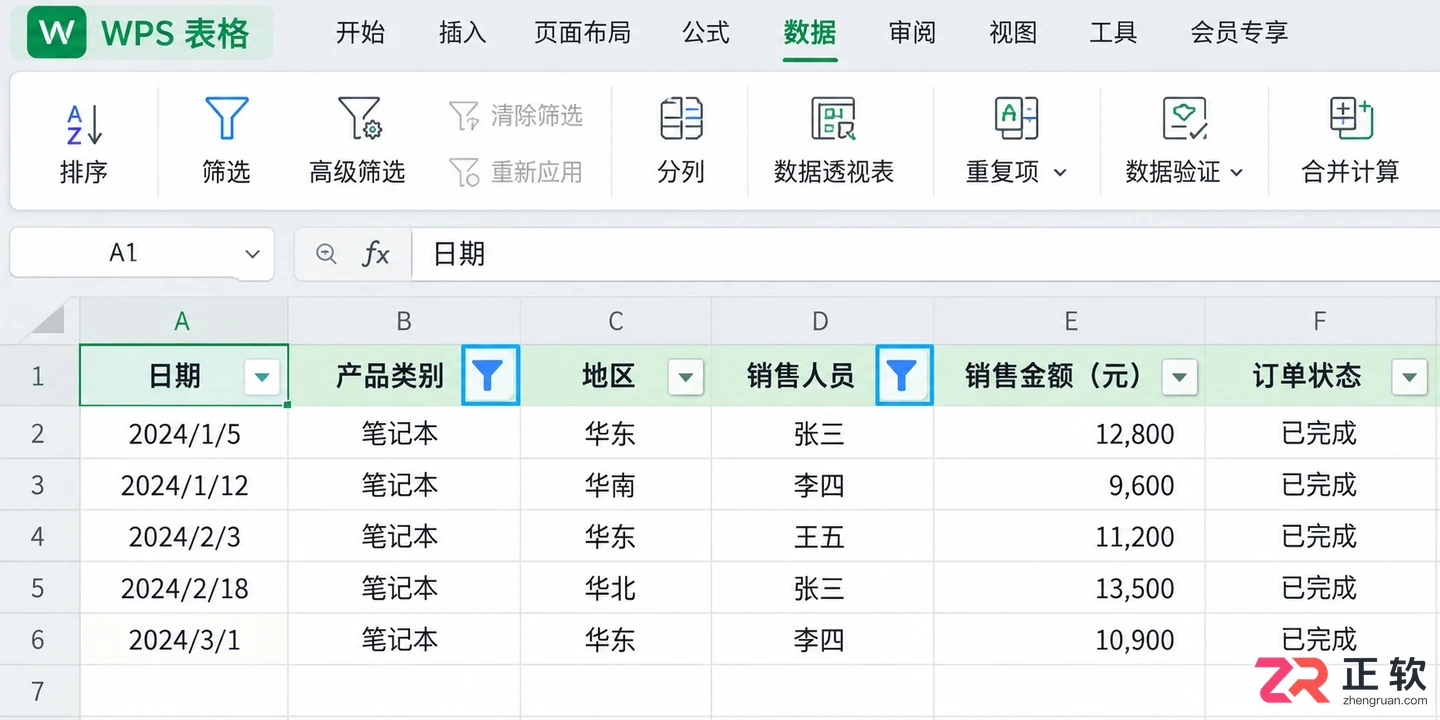Switch to the 视图 tab
This screenshot has width=1440, height=720.
coord(1013,32)
